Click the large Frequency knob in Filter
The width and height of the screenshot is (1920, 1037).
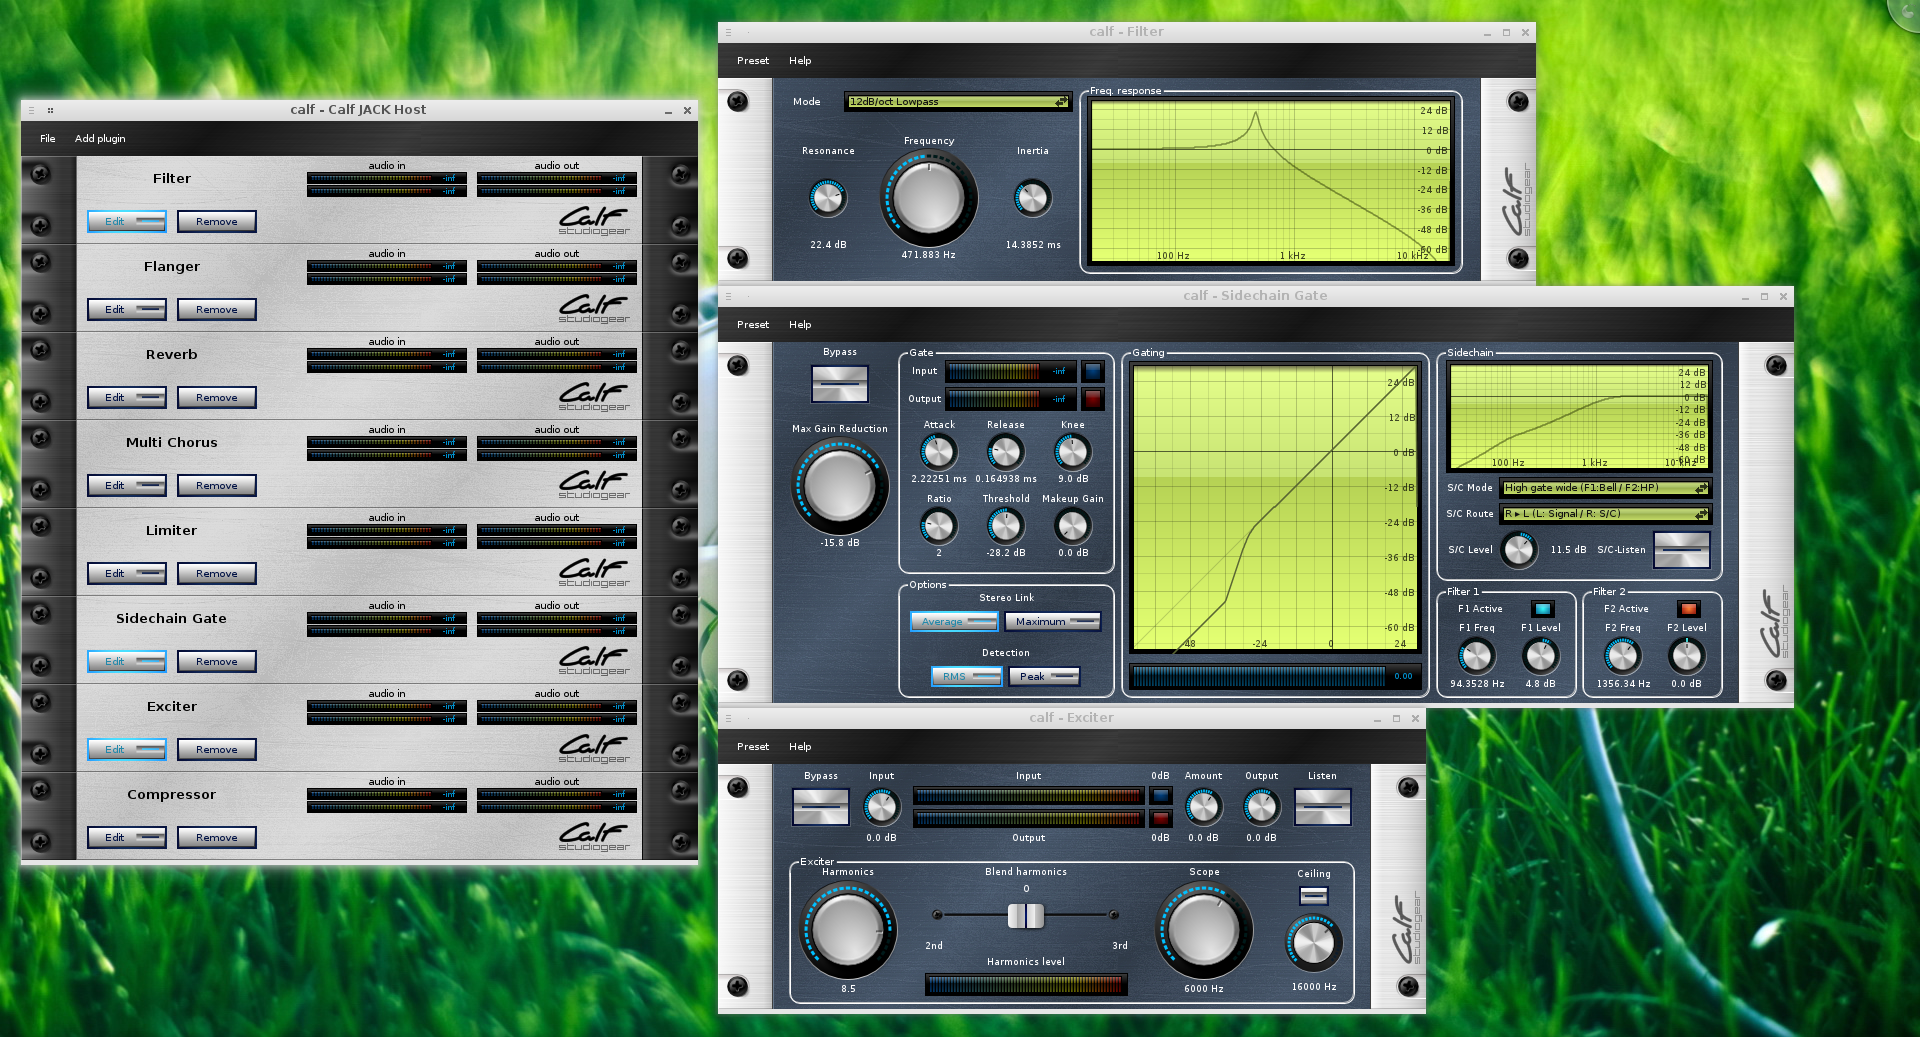929,198
